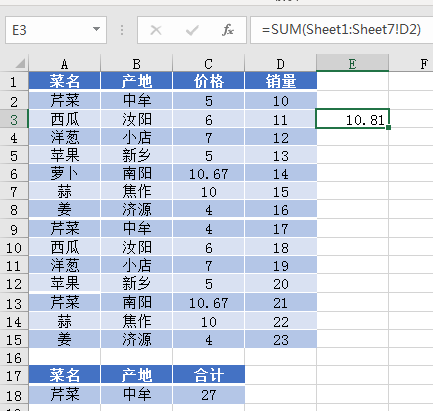This screenshot has width=433, height=411.
Task: Select column D header
Action: point(280,63)
